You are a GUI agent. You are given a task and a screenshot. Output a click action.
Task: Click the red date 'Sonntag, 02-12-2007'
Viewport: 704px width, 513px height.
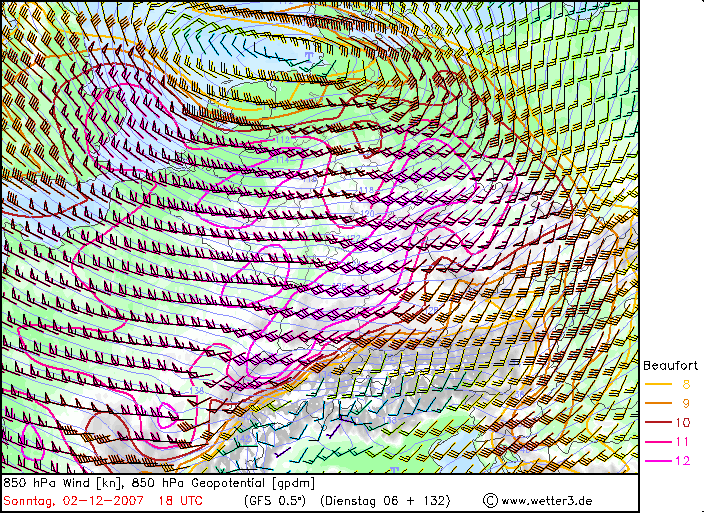74,500
